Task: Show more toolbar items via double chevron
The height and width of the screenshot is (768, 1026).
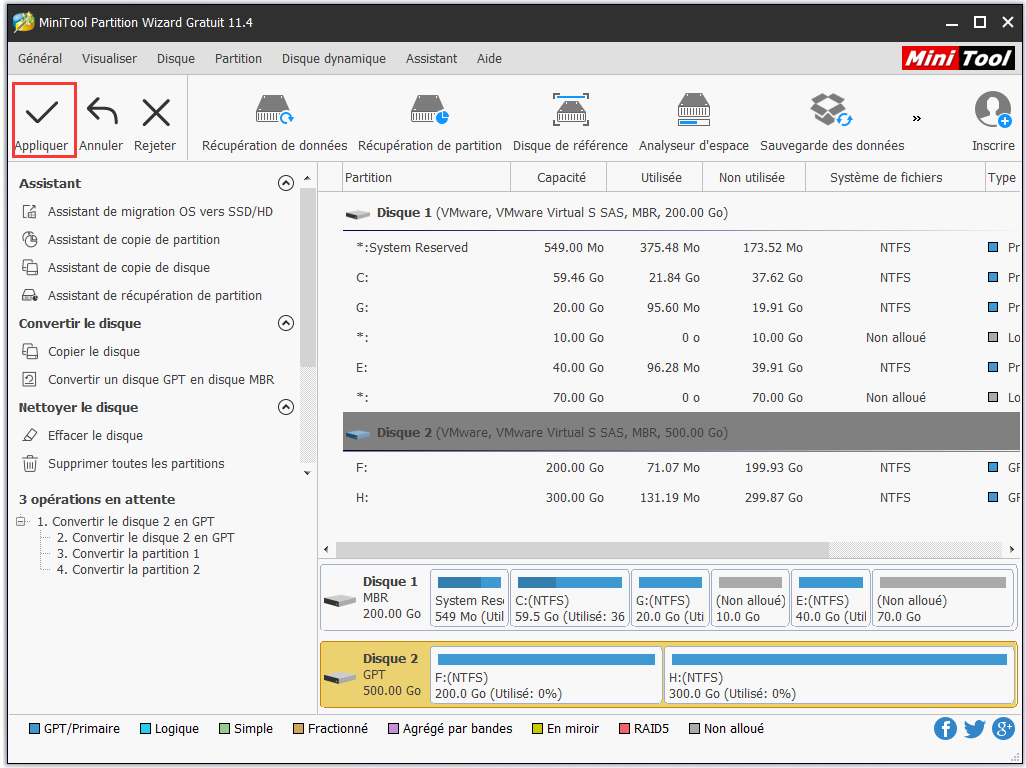Action: (x=917, y=118)
